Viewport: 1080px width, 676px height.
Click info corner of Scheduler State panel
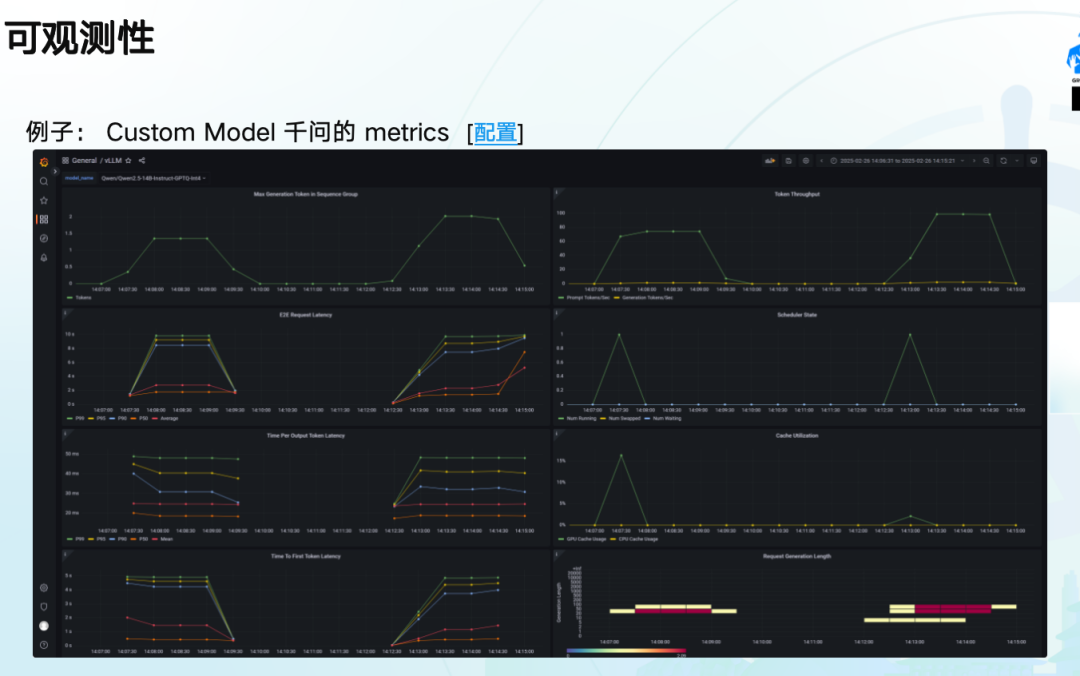click(557, 313)
